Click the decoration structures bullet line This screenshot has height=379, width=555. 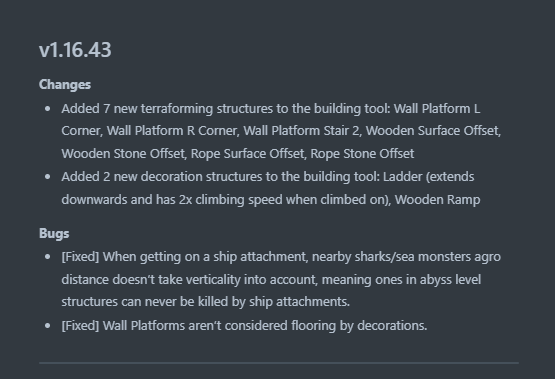(271, 188)
